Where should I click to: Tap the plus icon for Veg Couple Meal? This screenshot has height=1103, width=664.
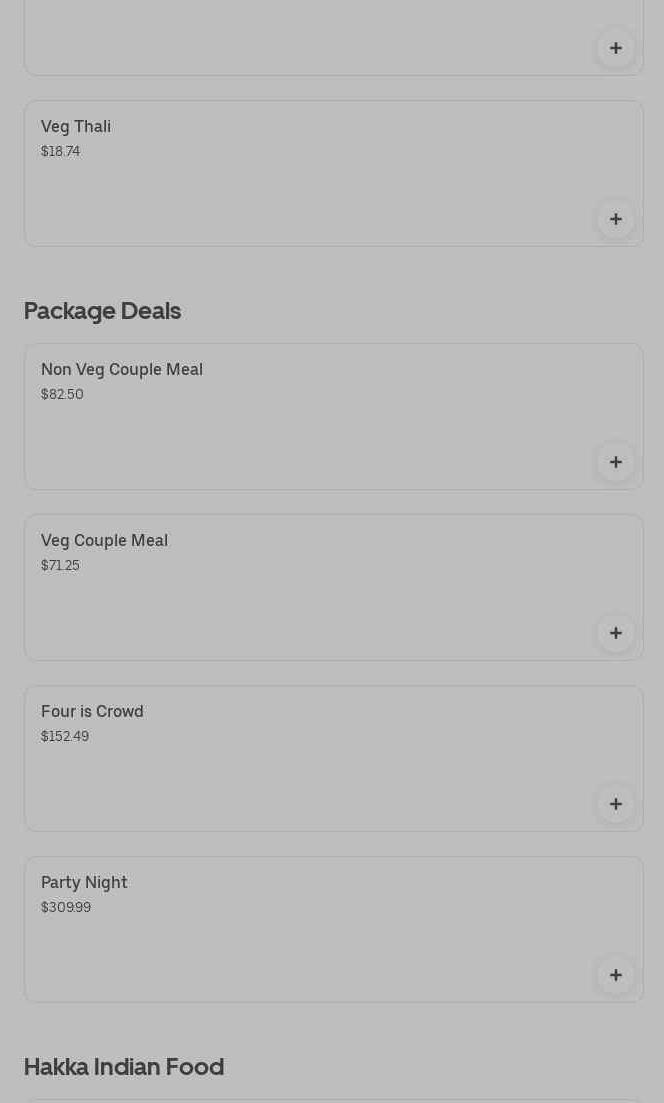click(616, 633)
